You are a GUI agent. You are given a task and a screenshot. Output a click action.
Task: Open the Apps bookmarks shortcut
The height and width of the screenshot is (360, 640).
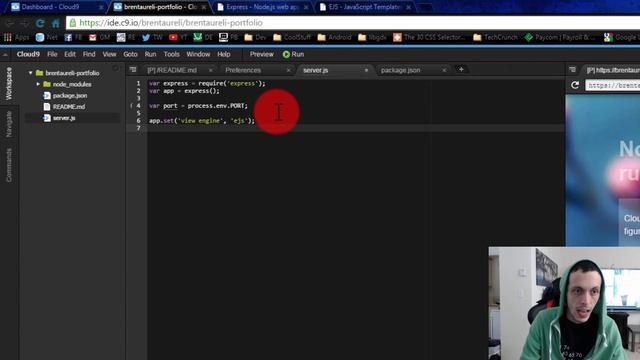(16, 38)
